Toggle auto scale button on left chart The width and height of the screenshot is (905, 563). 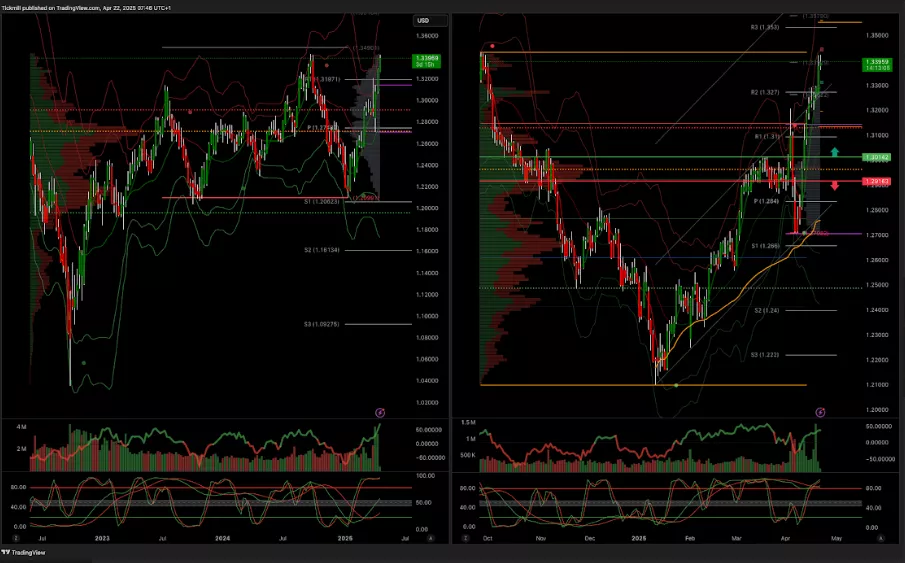coord(430,538)
